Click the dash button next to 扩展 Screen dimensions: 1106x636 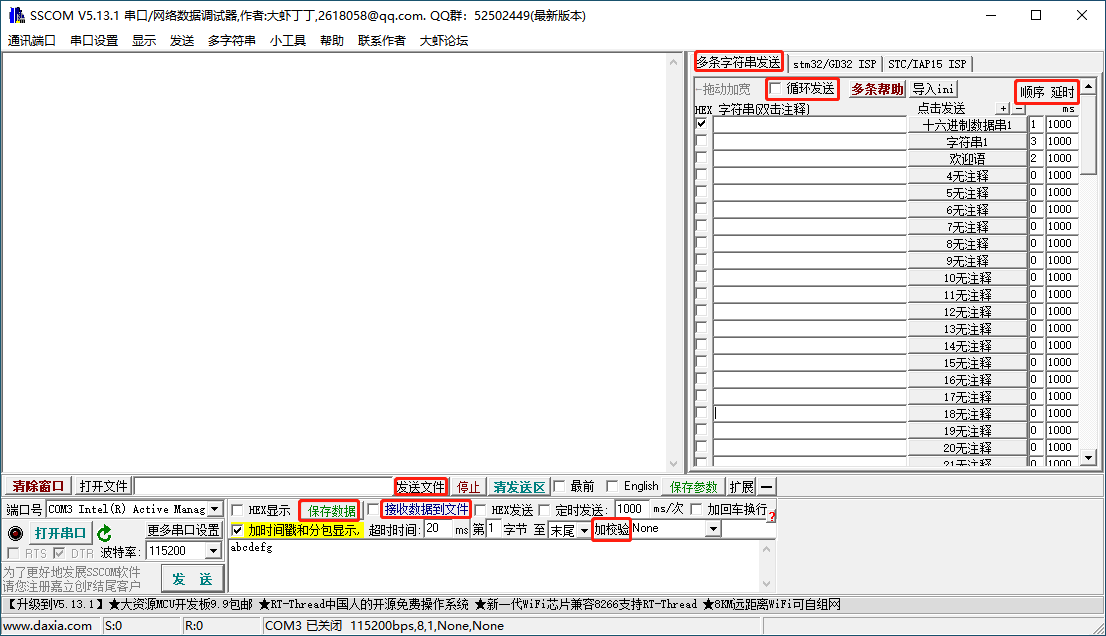click(x=766, y=487)
